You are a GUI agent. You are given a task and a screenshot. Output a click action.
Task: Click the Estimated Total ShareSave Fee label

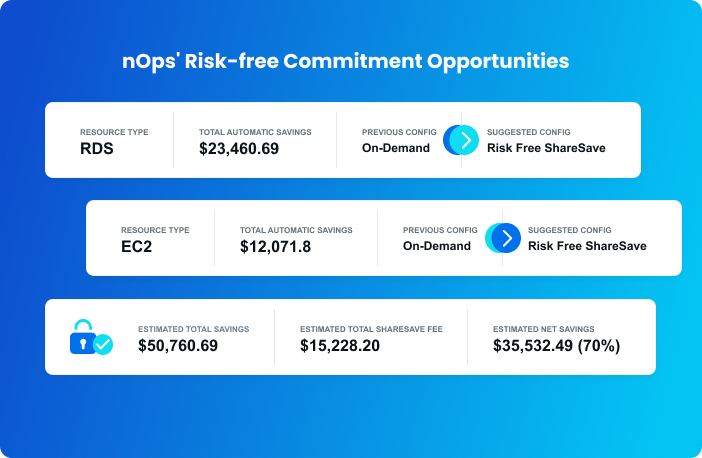coord(371,329)
